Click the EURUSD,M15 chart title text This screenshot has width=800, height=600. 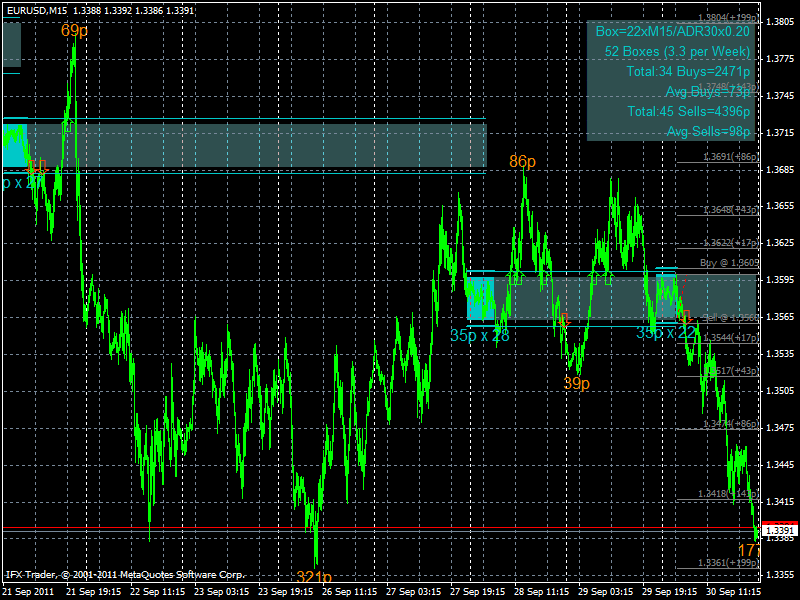coord(38,9)
